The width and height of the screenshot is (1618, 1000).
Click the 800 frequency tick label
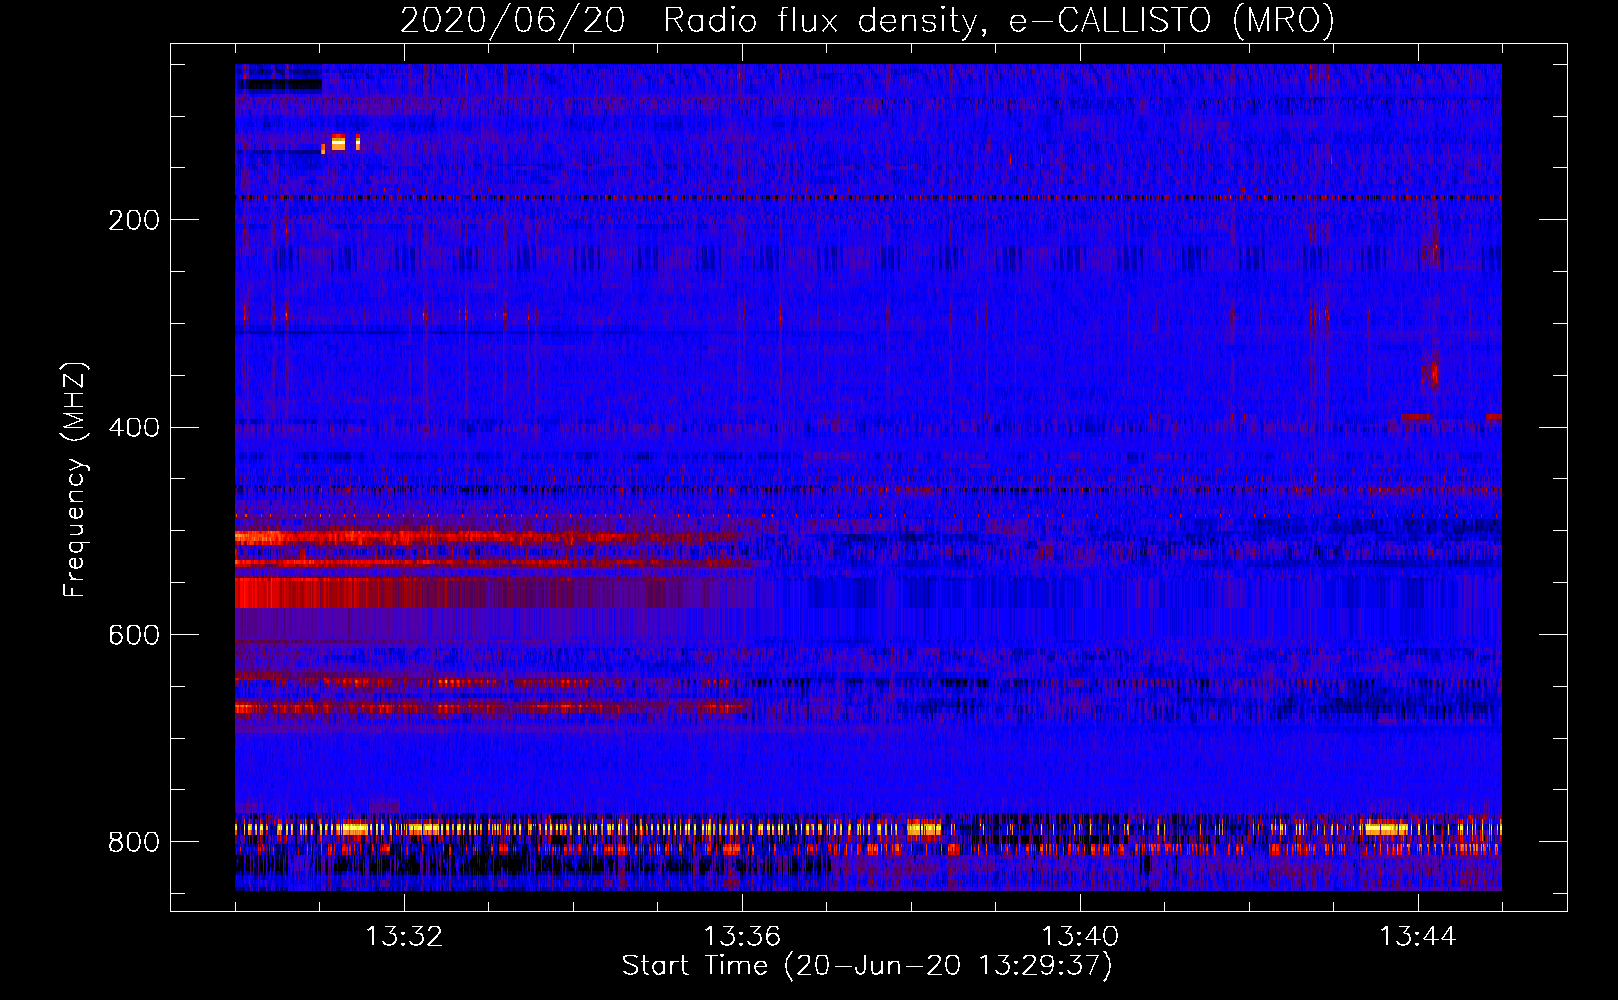pos(134,842)
